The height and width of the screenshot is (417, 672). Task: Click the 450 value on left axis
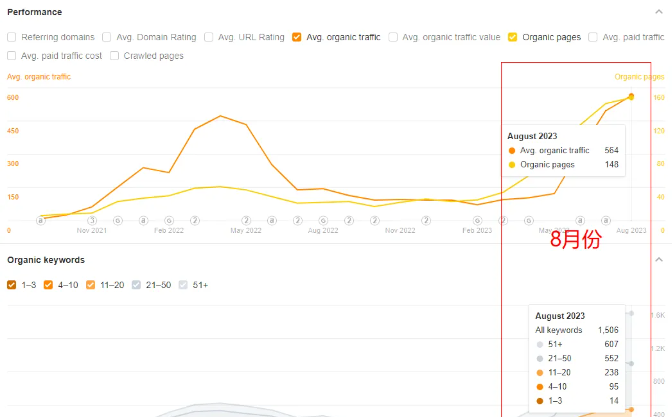13,131
